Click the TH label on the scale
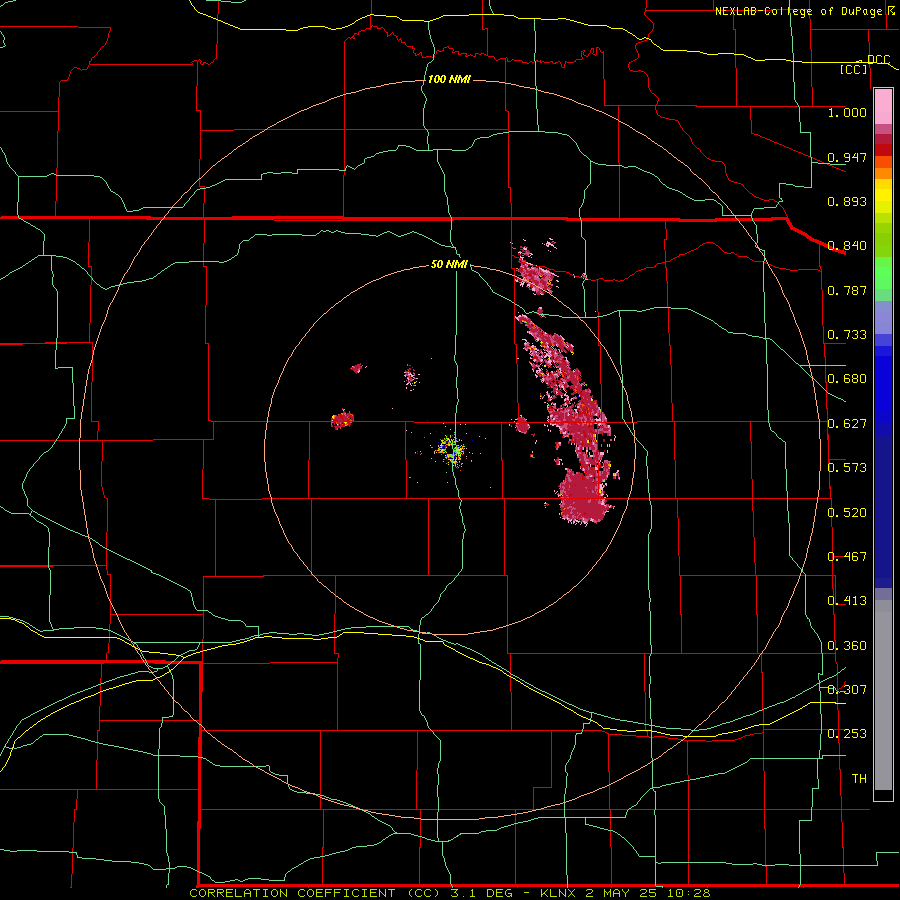The width and height of the screenshot is (900, 900). (859, 778)
